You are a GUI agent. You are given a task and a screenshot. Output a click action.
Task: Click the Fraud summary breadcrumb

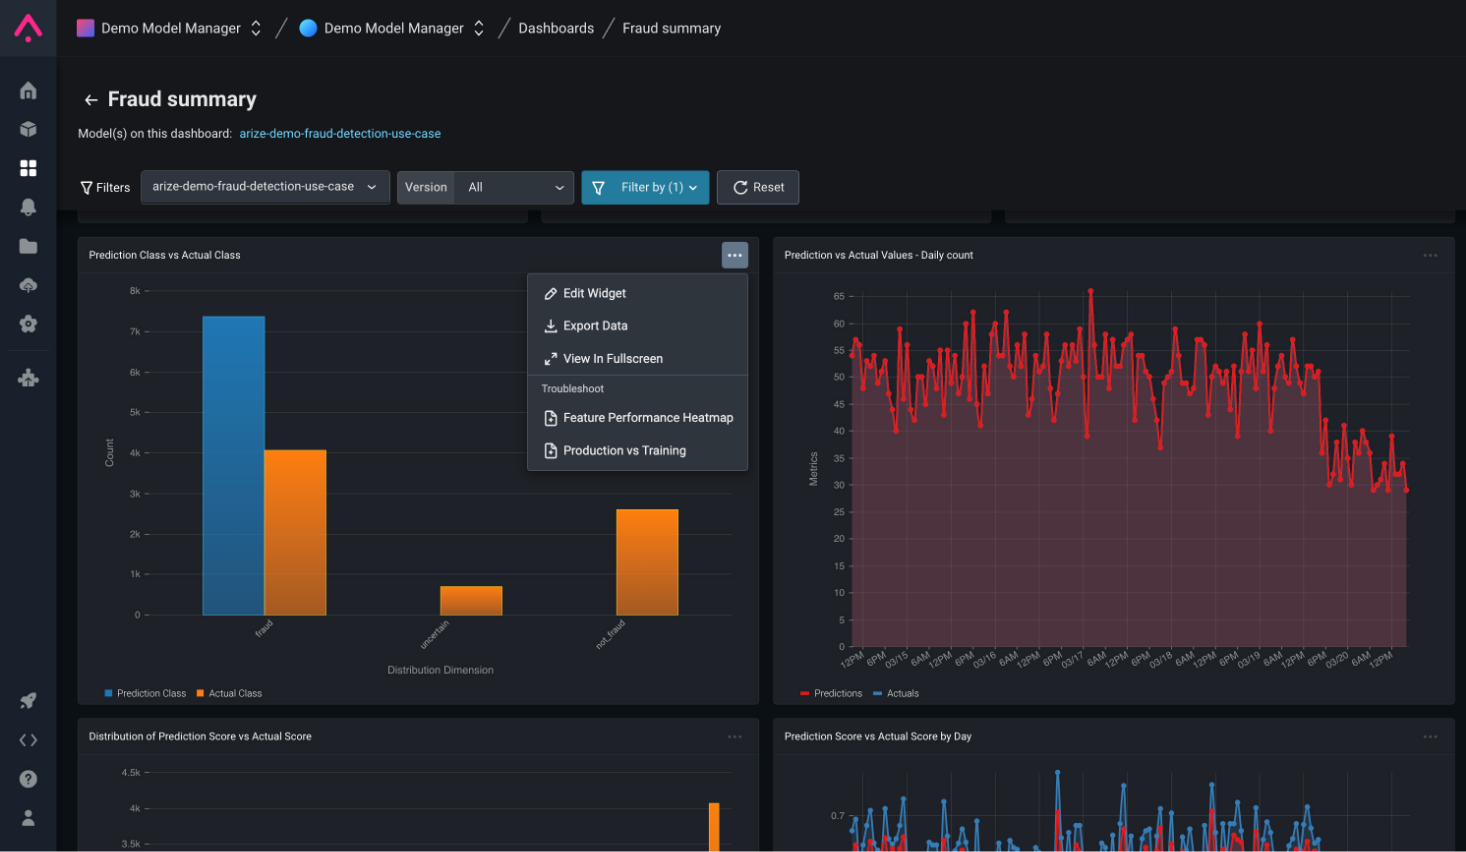tap(671, 28)
